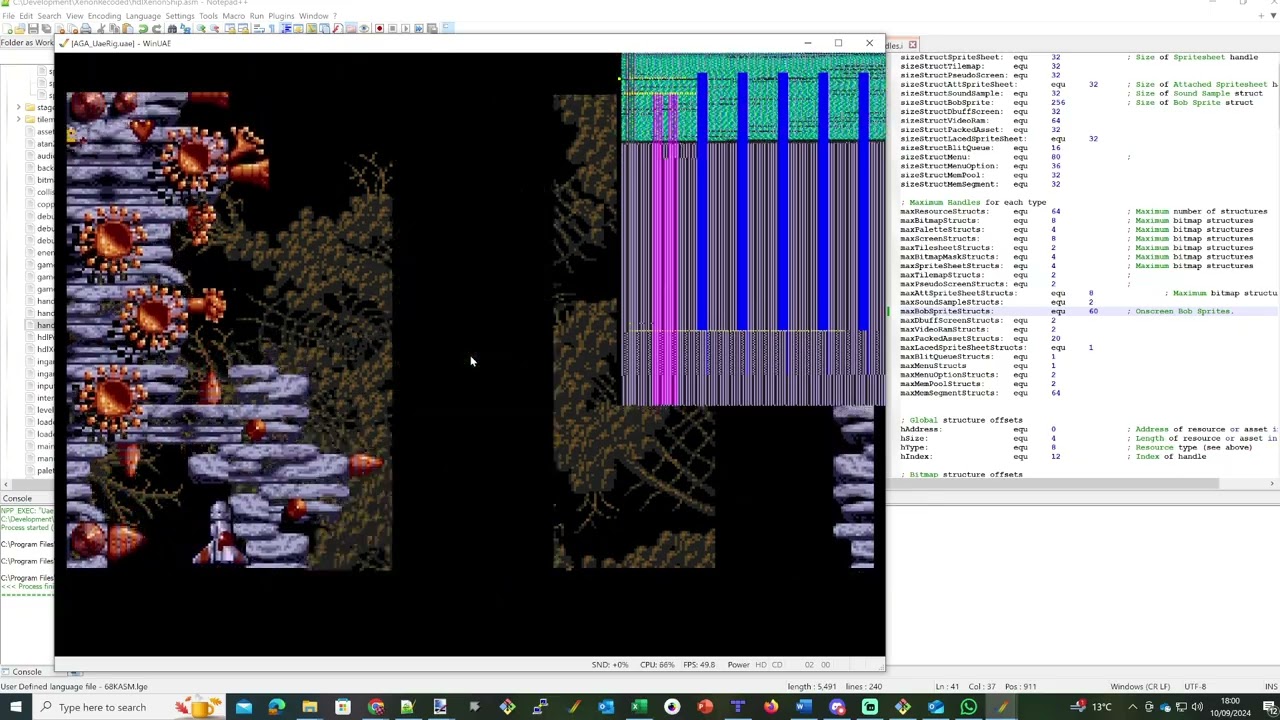Open Microsoft Word from the taskbar
1280x720 pixels.
point(804,707)
